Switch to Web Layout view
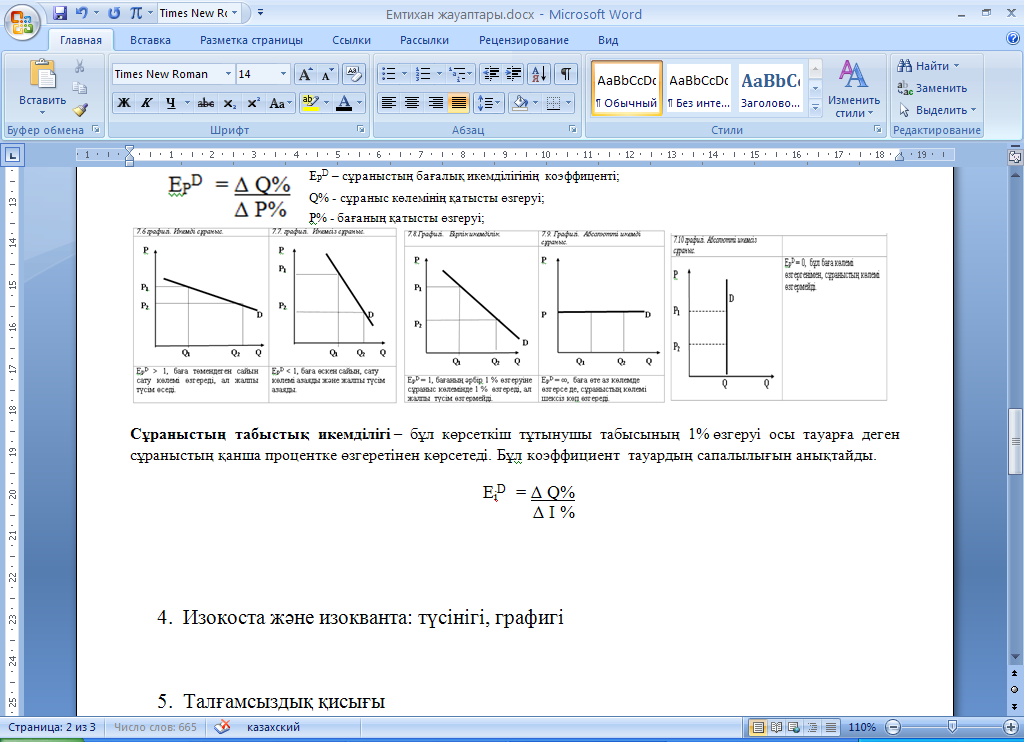 pos(794,727)
